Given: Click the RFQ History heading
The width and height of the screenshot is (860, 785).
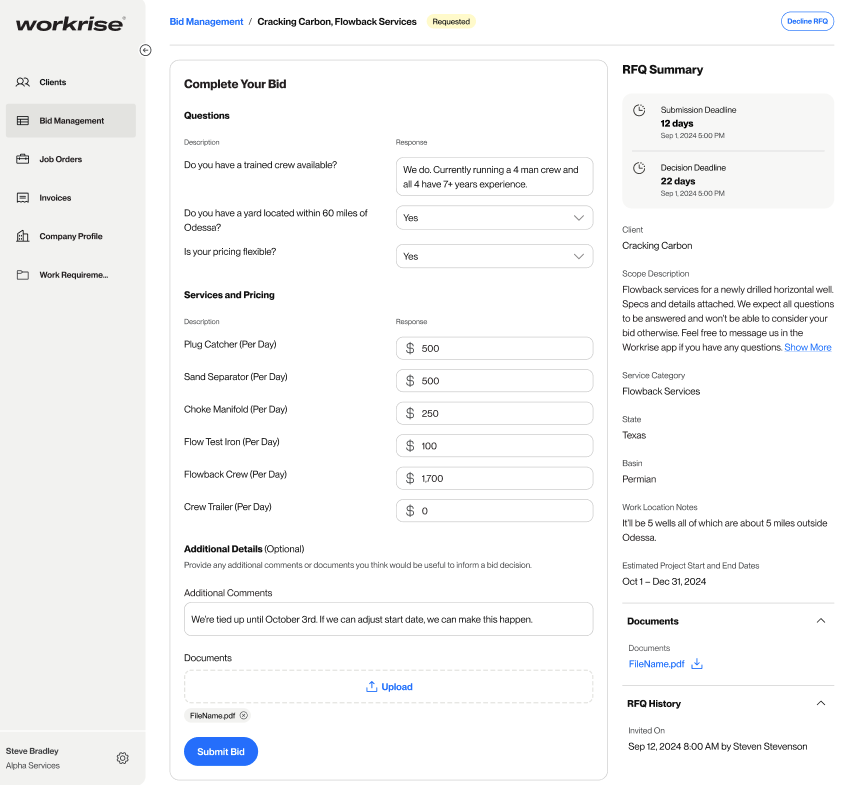Looking at the screenshot, I should tap(654, 703).
